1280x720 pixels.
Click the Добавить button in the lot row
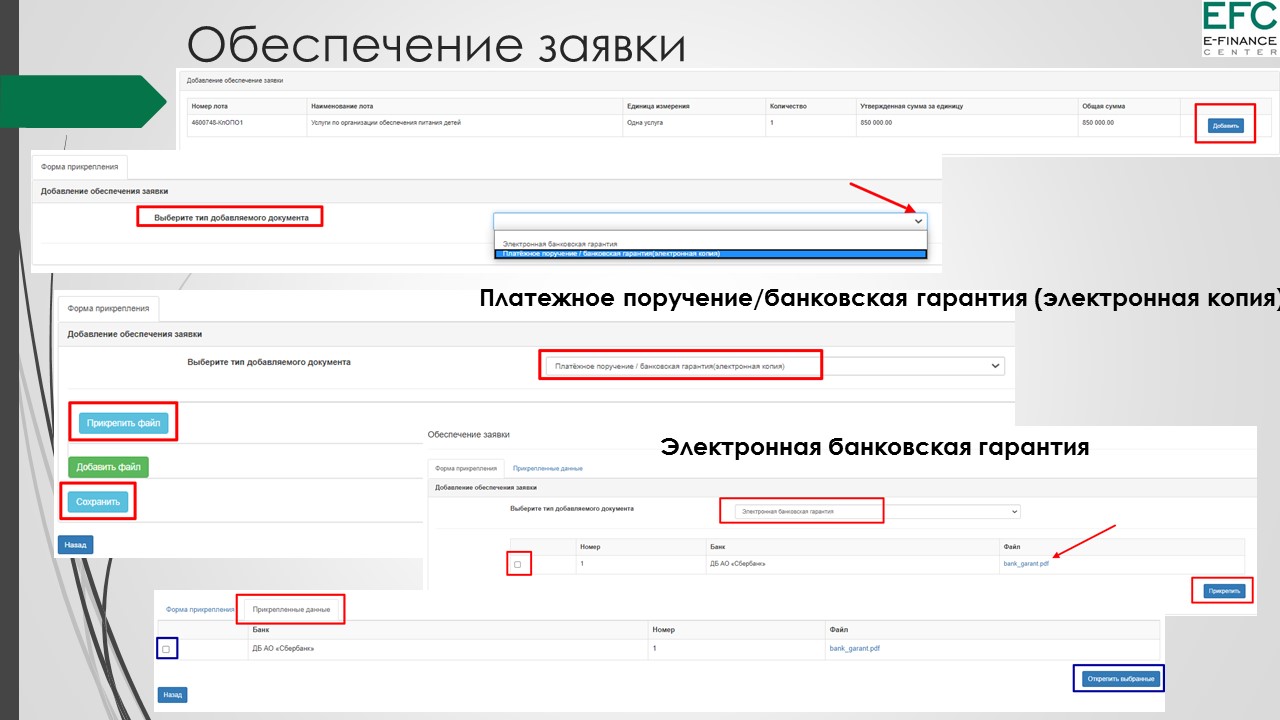point(1225,126)
